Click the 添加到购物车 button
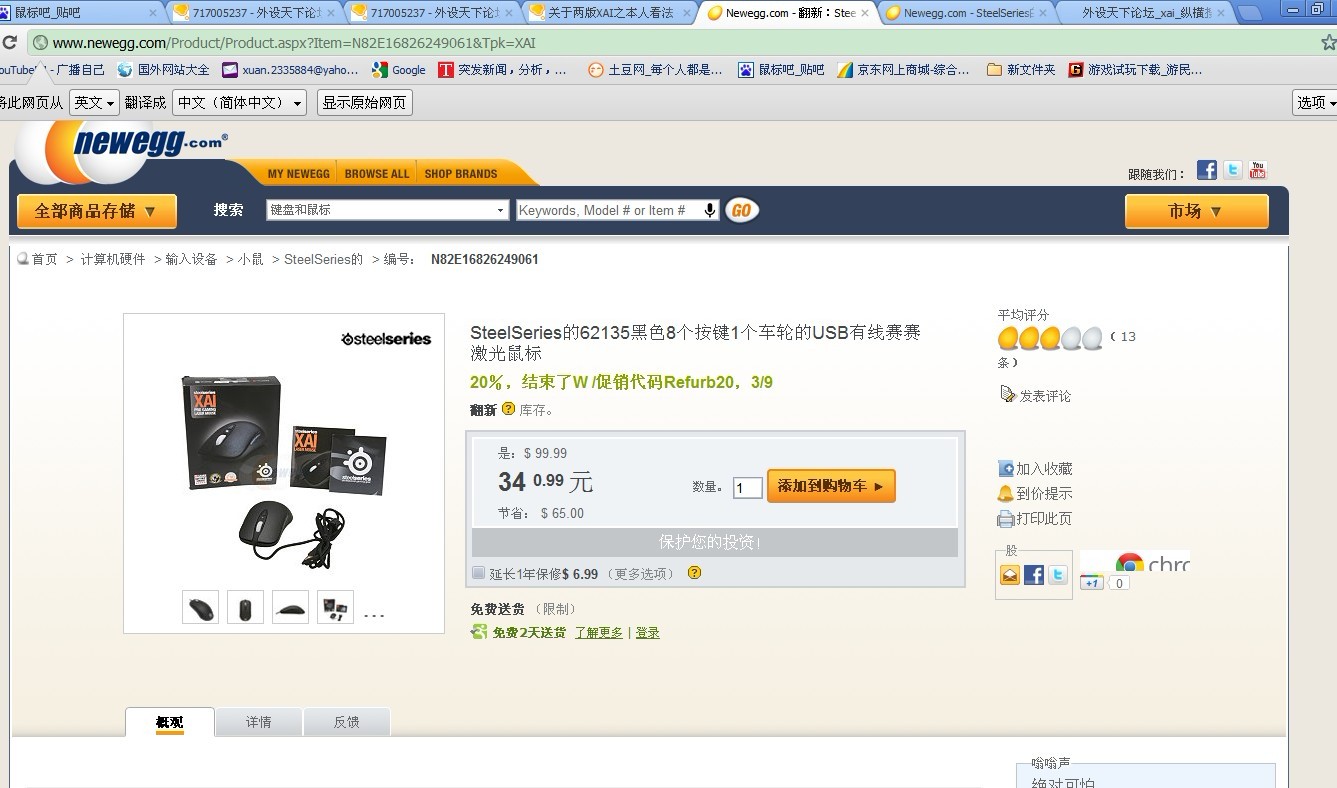 click(831, 486)
